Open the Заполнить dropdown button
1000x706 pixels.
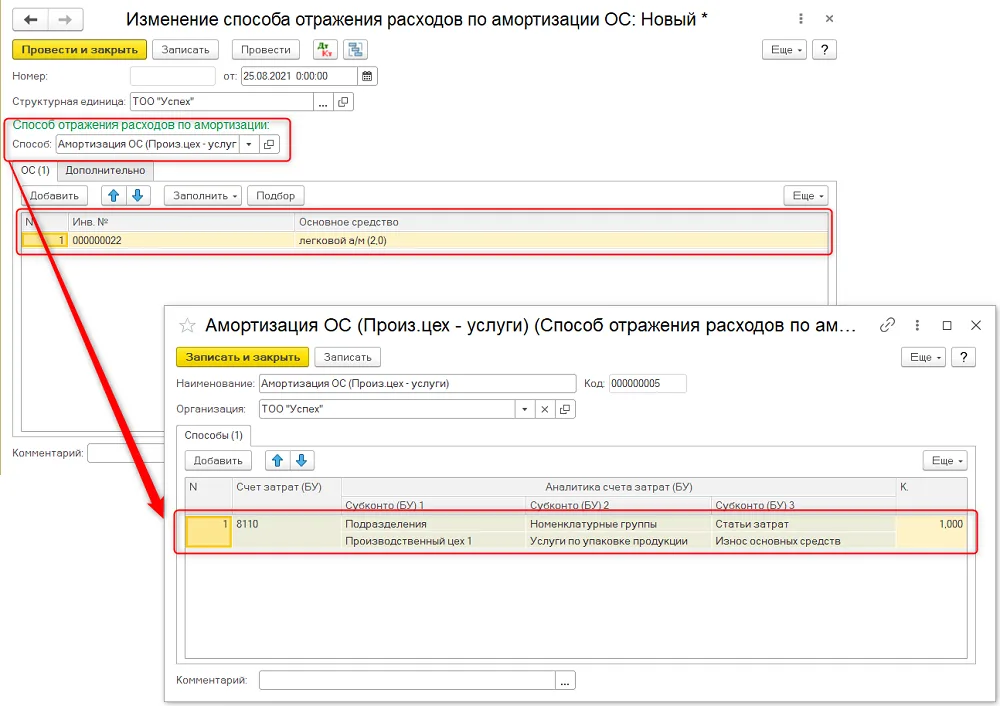[203, 196]
